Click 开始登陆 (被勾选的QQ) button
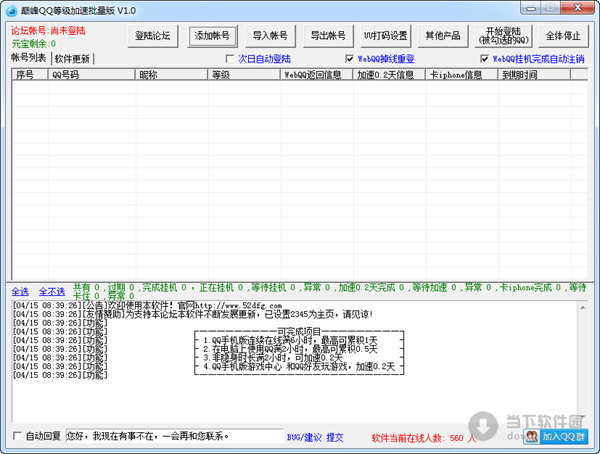This screenshot has height=454, width=600. 504,36
